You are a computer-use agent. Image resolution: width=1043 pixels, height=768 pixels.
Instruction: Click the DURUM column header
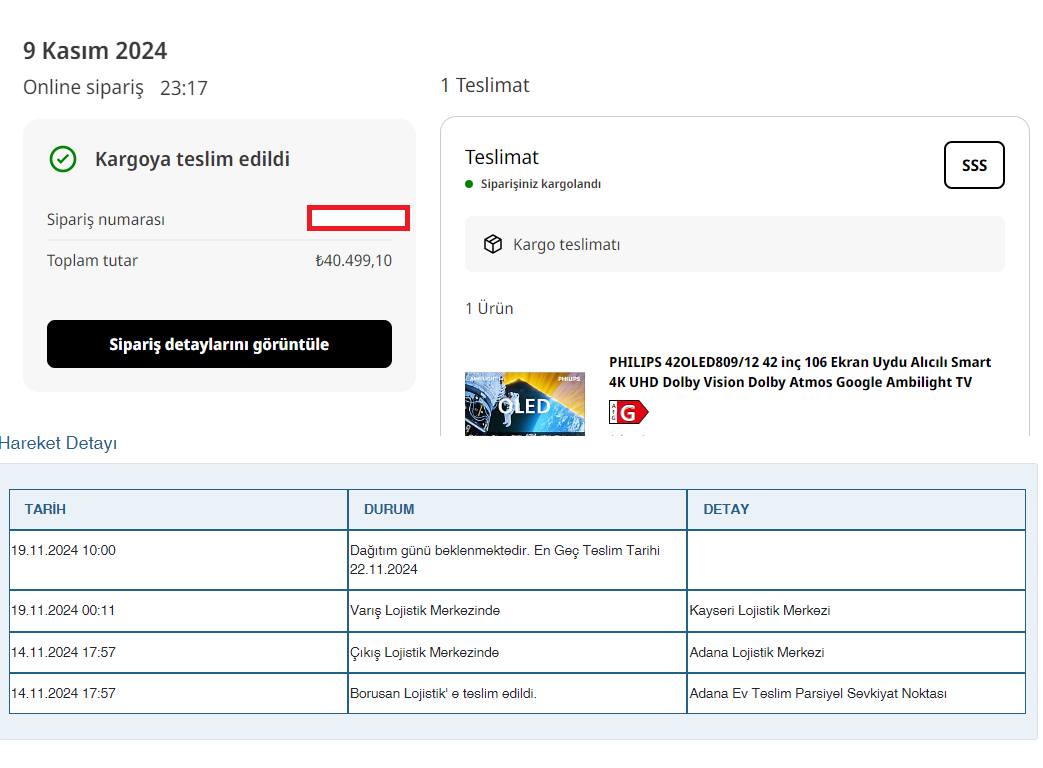(x=517, y=509)
